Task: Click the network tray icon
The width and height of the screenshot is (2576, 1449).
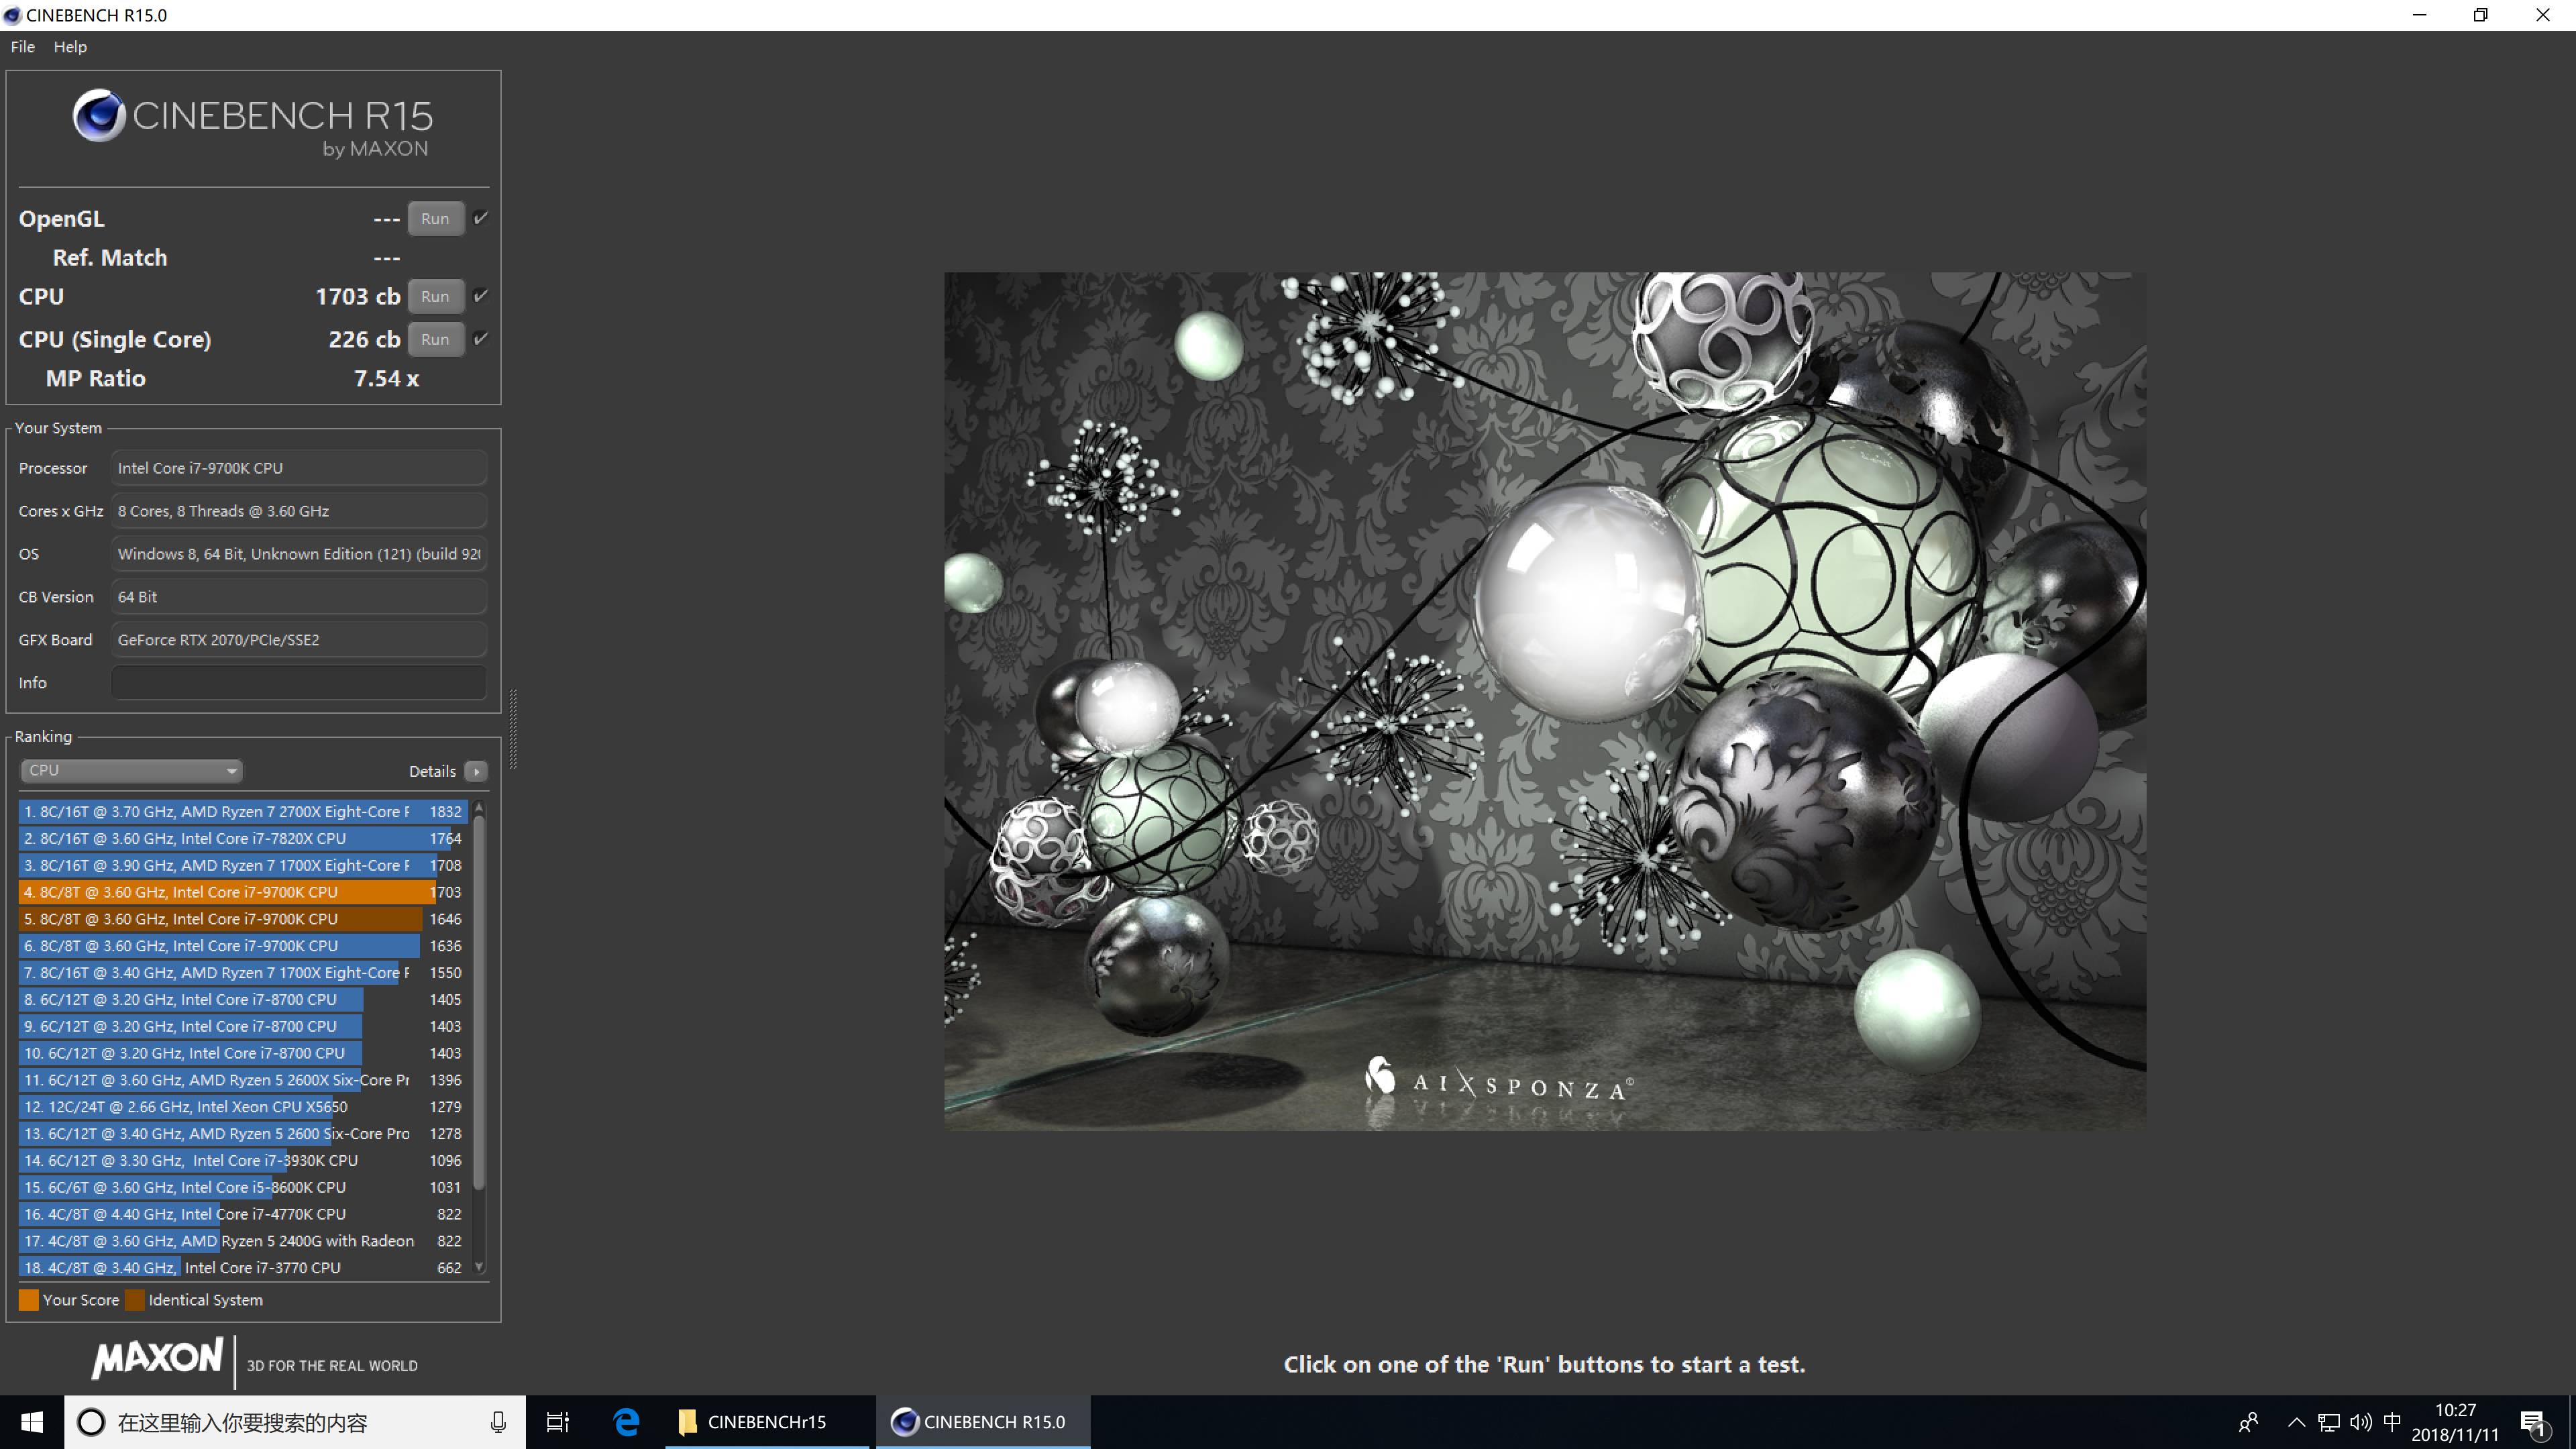Action: tap(2329, 1421)
